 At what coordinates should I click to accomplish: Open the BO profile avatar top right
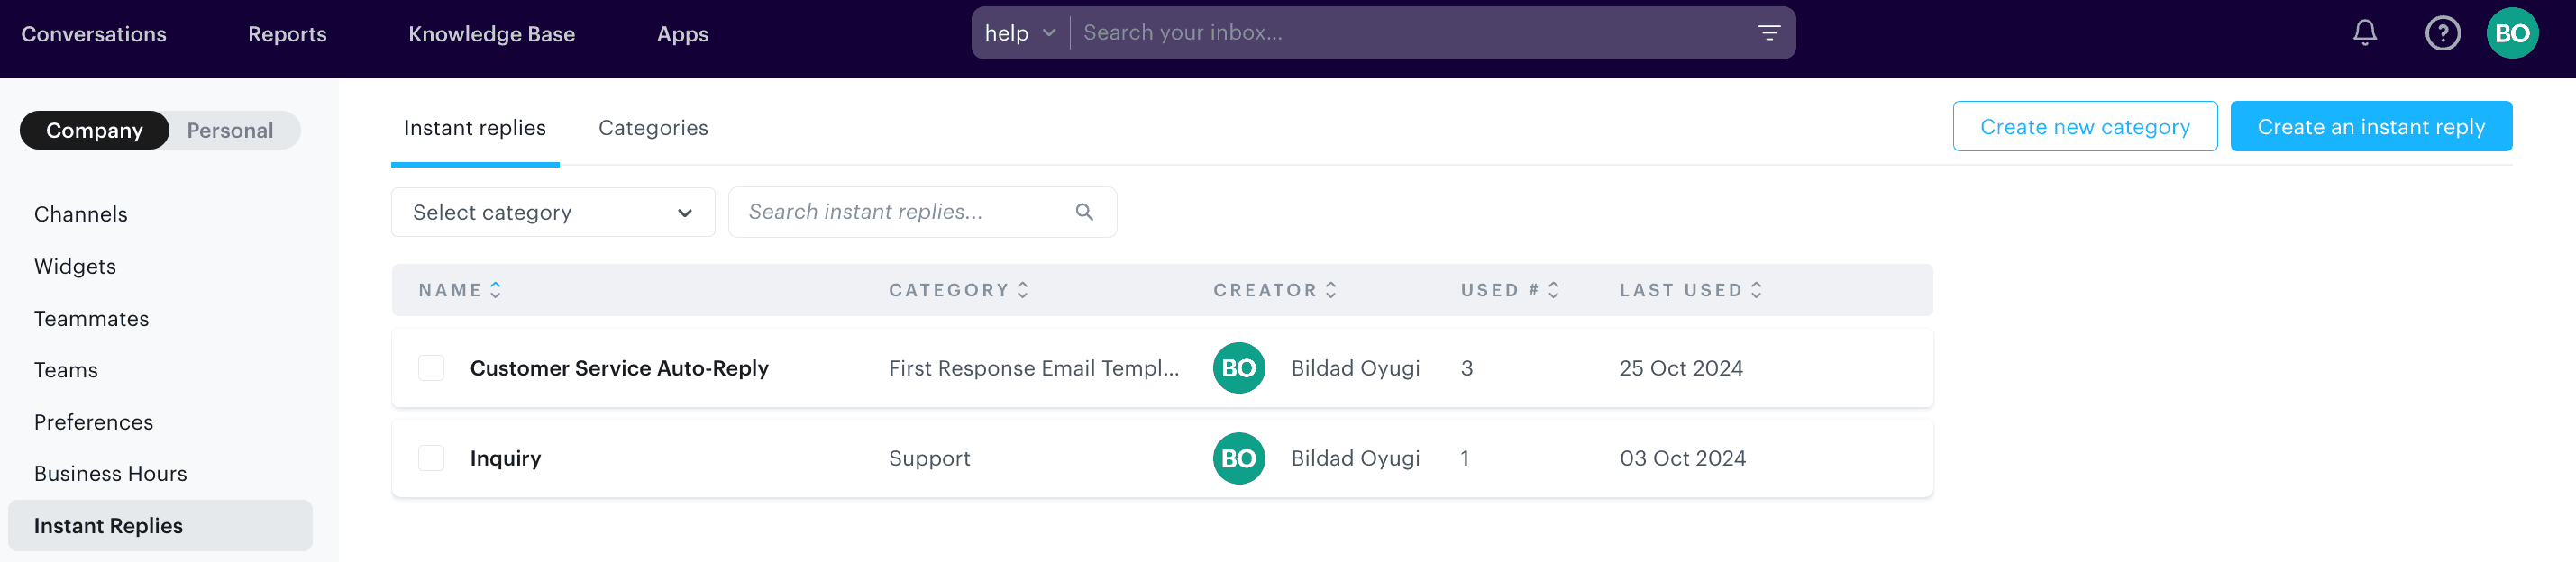(2513, 33)
